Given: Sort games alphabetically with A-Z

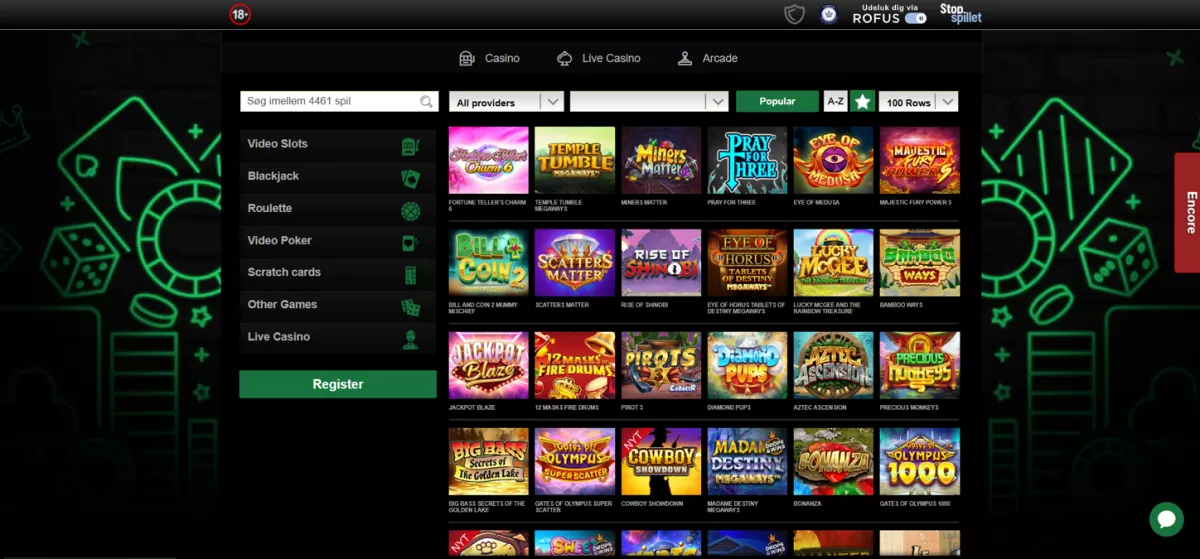Looking at the screenshot, I should 835,101.
